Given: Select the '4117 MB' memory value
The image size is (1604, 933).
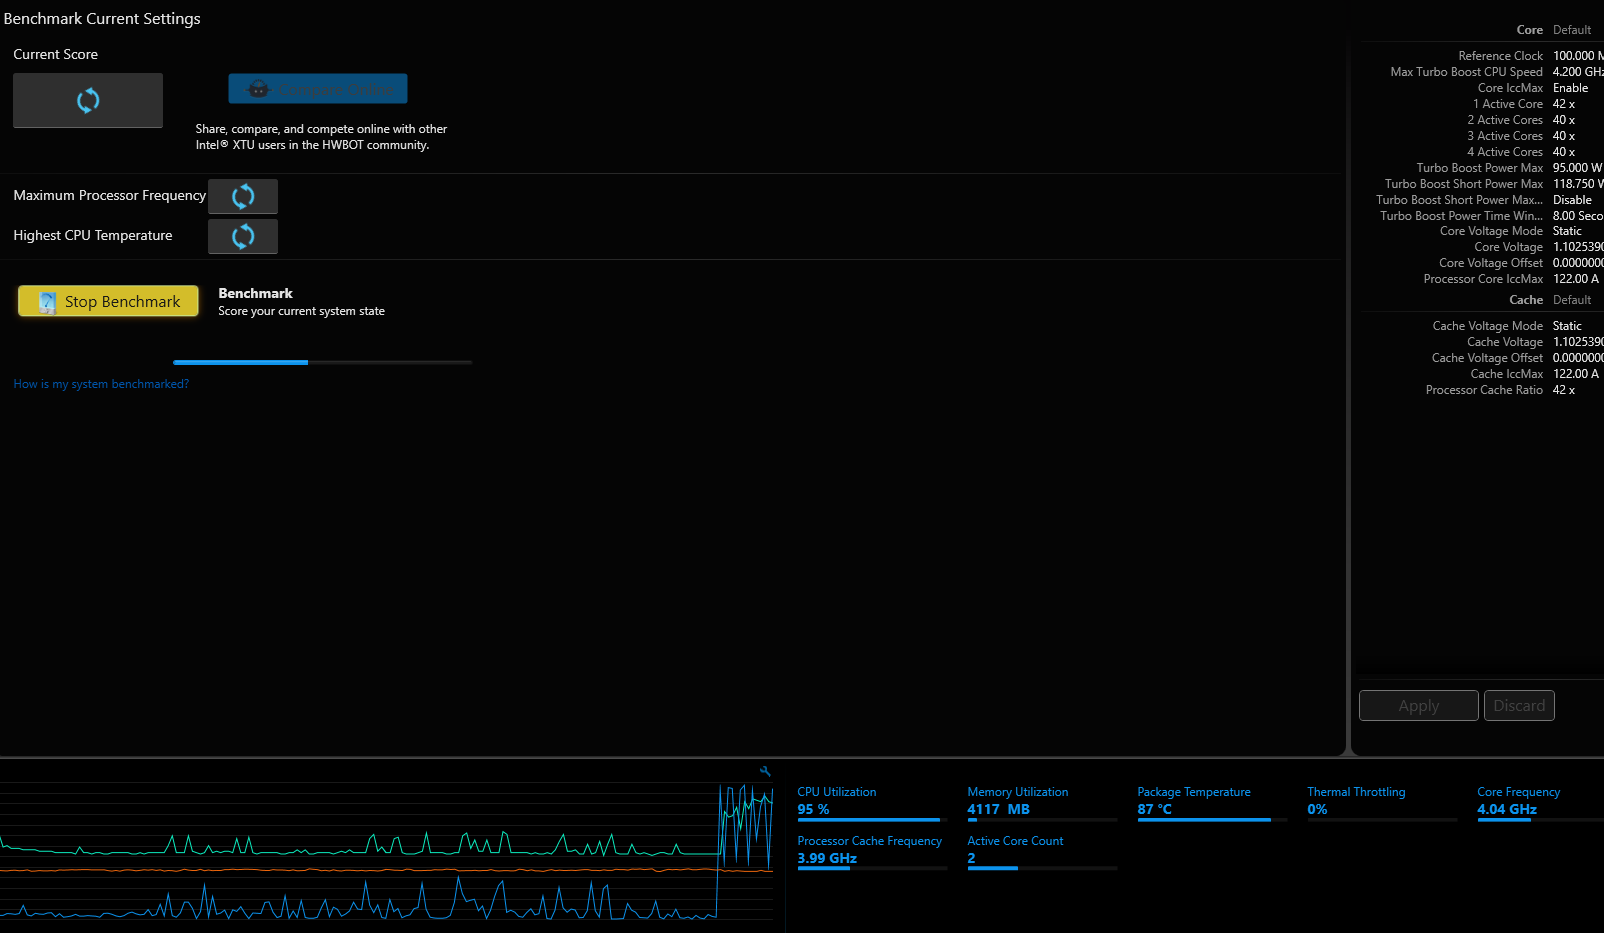Looking at the screenshot, I should point(998,809).
